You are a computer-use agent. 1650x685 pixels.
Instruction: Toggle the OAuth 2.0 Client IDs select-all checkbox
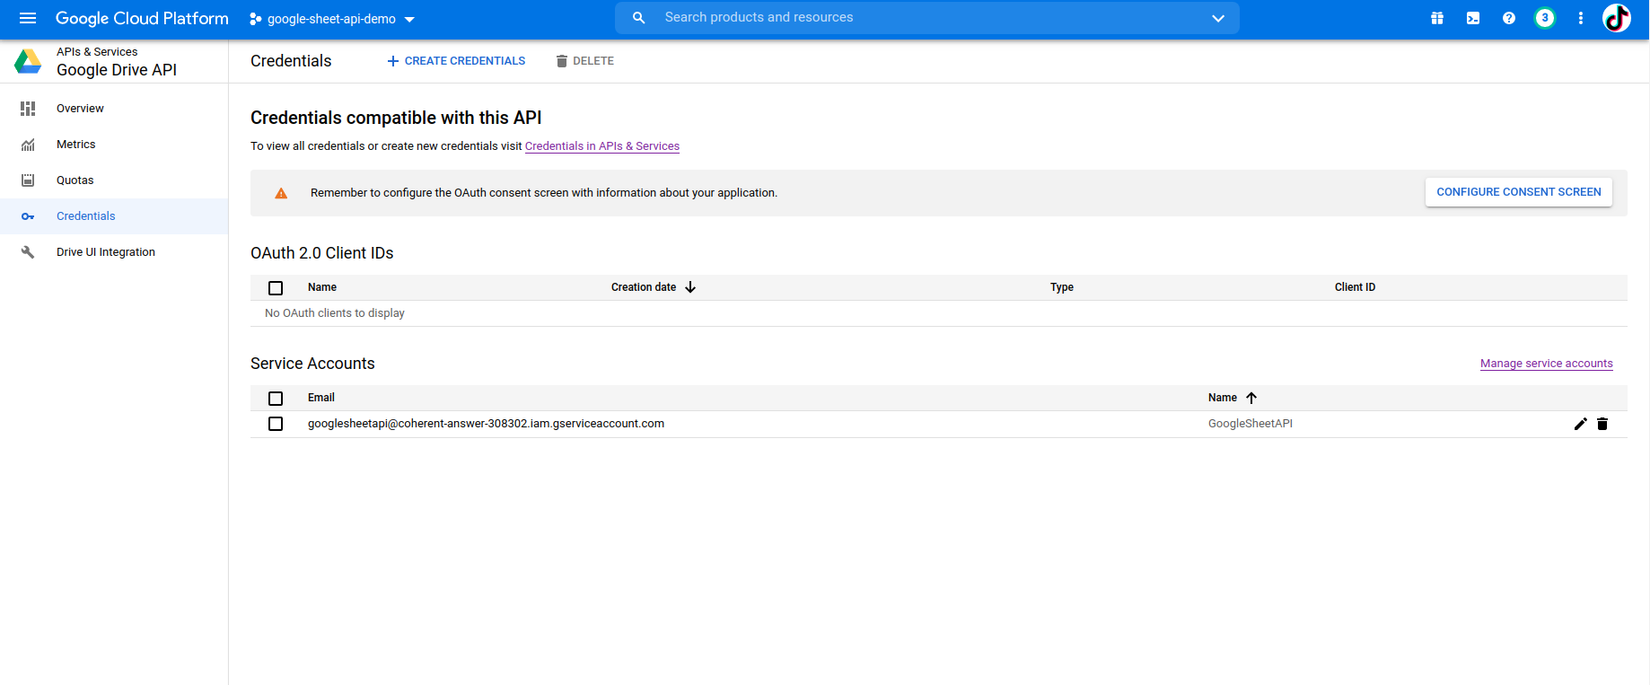pos(276,288)
